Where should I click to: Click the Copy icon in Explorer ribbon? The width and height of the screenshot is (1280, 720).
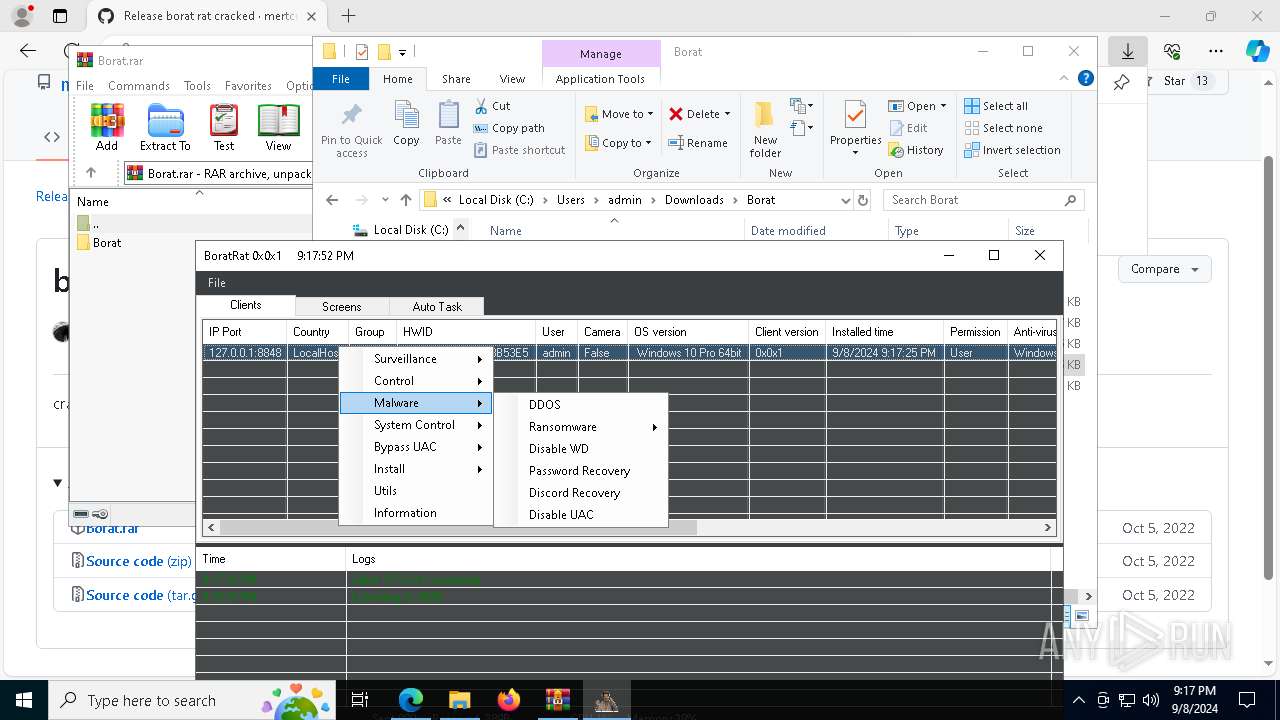point(406,124)
